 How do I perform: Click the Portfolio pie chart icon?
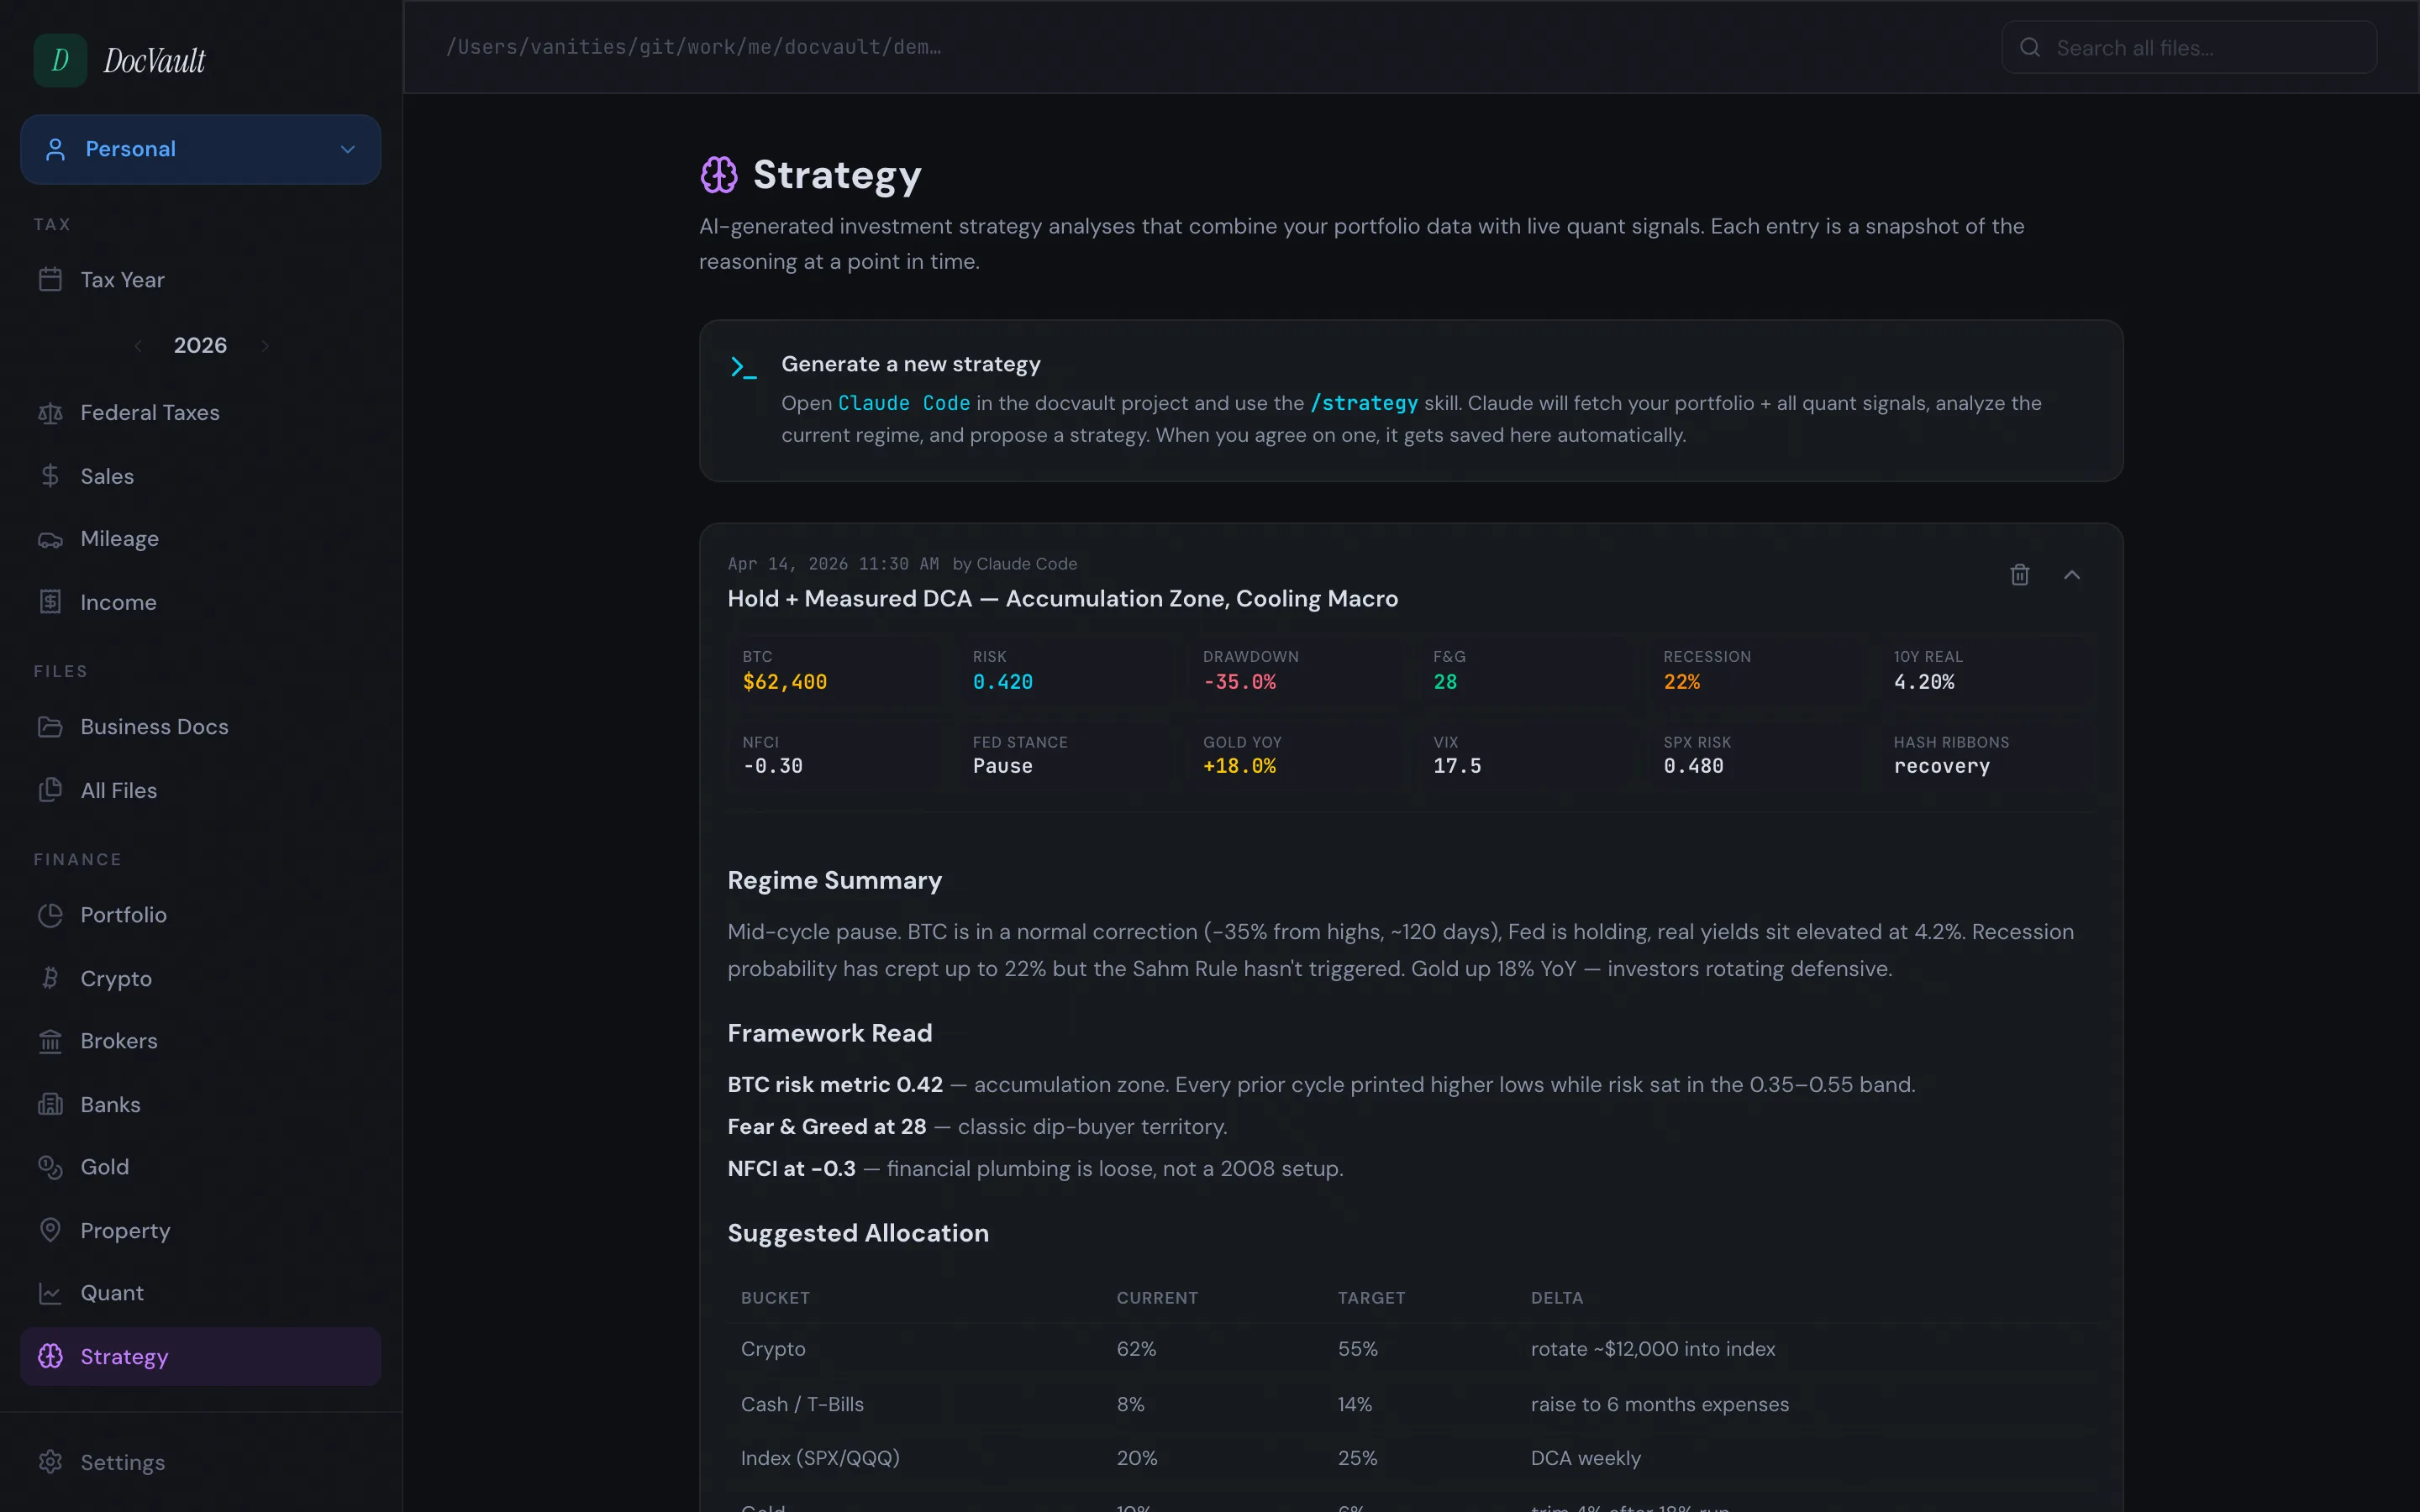pyautogui.click(x=50, y=915)
